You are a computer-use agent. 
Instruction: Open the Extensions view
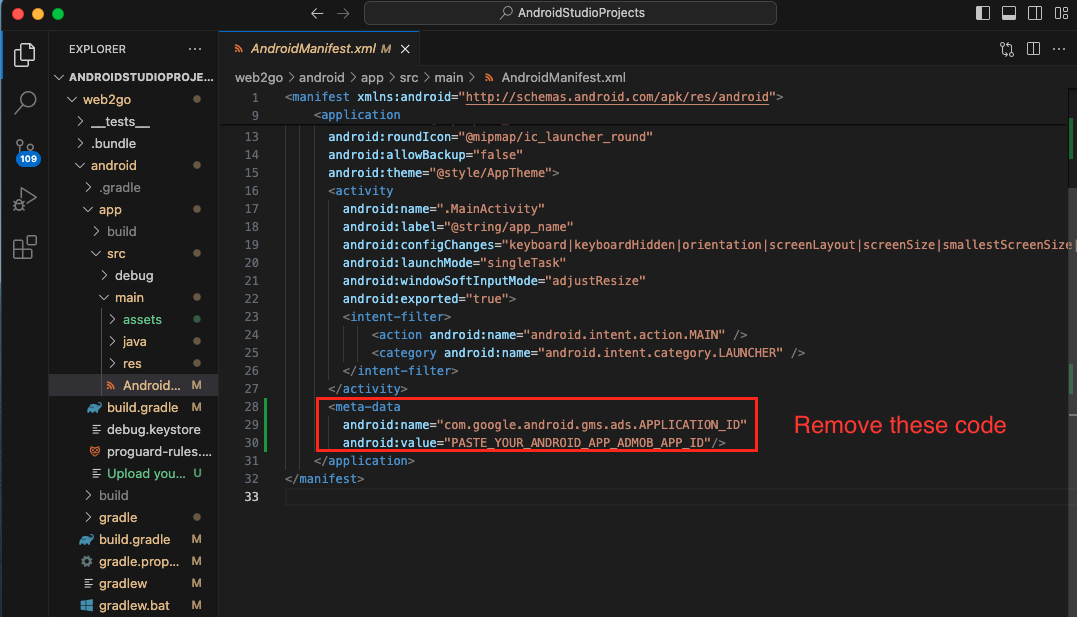[x=25, y=247]
